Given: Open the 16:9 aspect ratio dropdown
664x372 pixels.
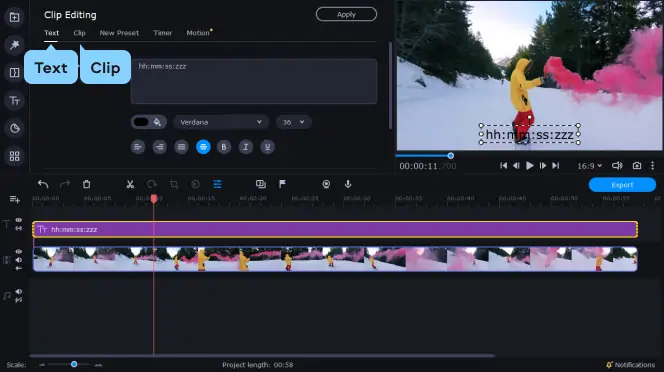Looking at the screenshot, I should click(x=589, y=166).
